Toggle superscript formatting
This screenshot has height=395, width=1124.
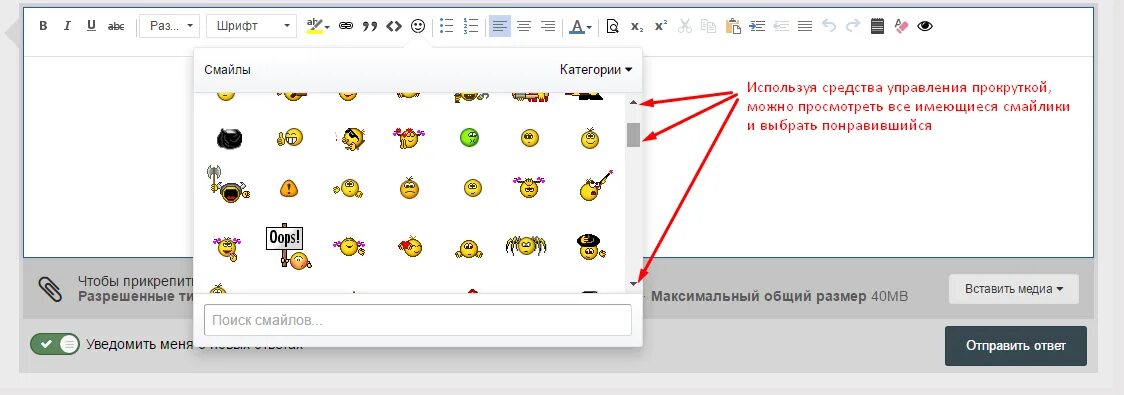[x=661, y=27]
